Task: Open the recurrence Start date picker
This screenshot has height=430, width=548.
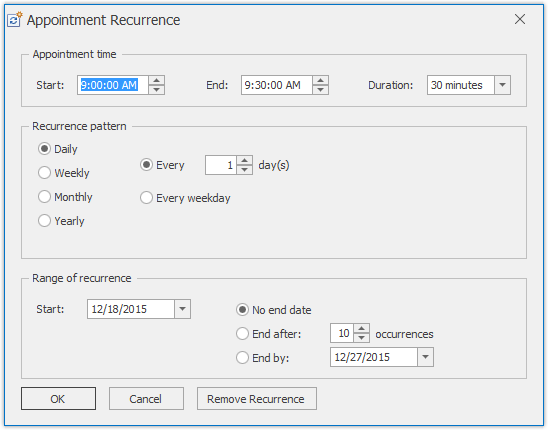Action: click(x=182, y=309)
